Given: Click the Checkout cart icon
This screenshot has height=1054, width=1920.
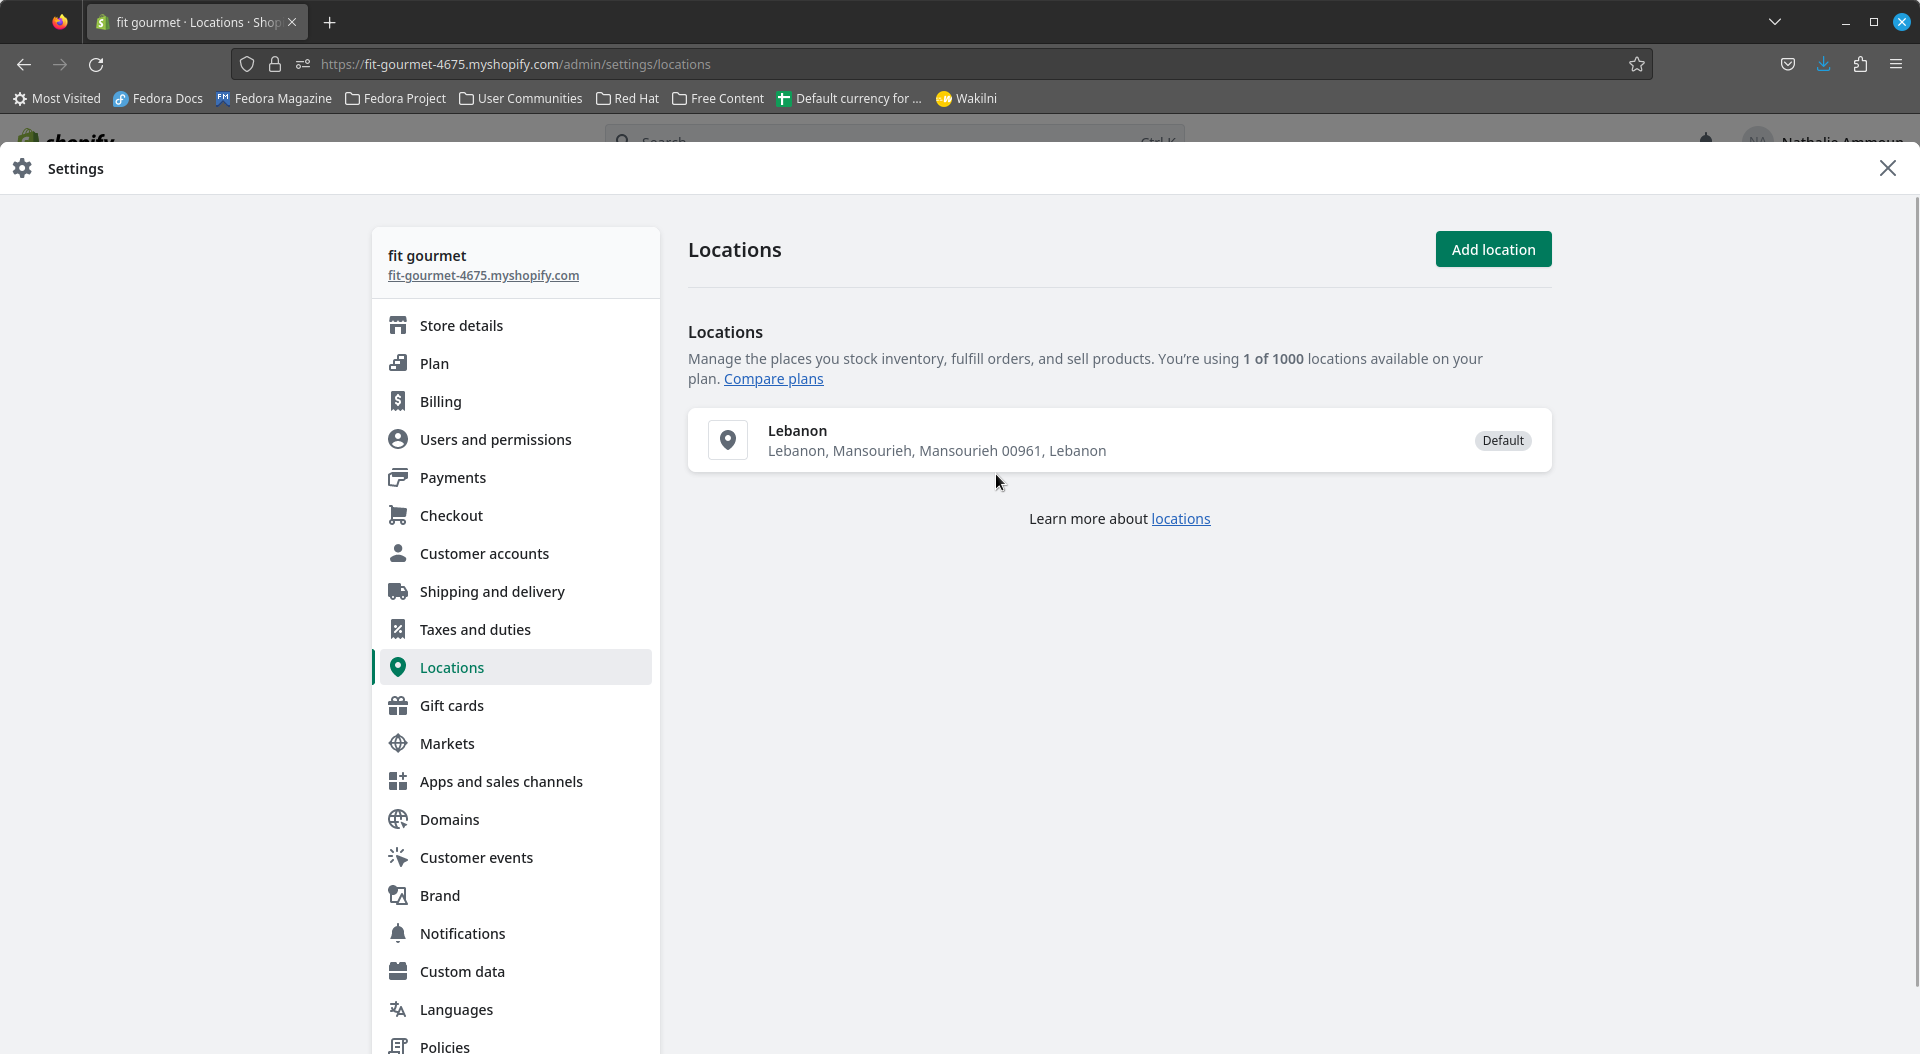Looking at the screenshot, I should [398, 516].
